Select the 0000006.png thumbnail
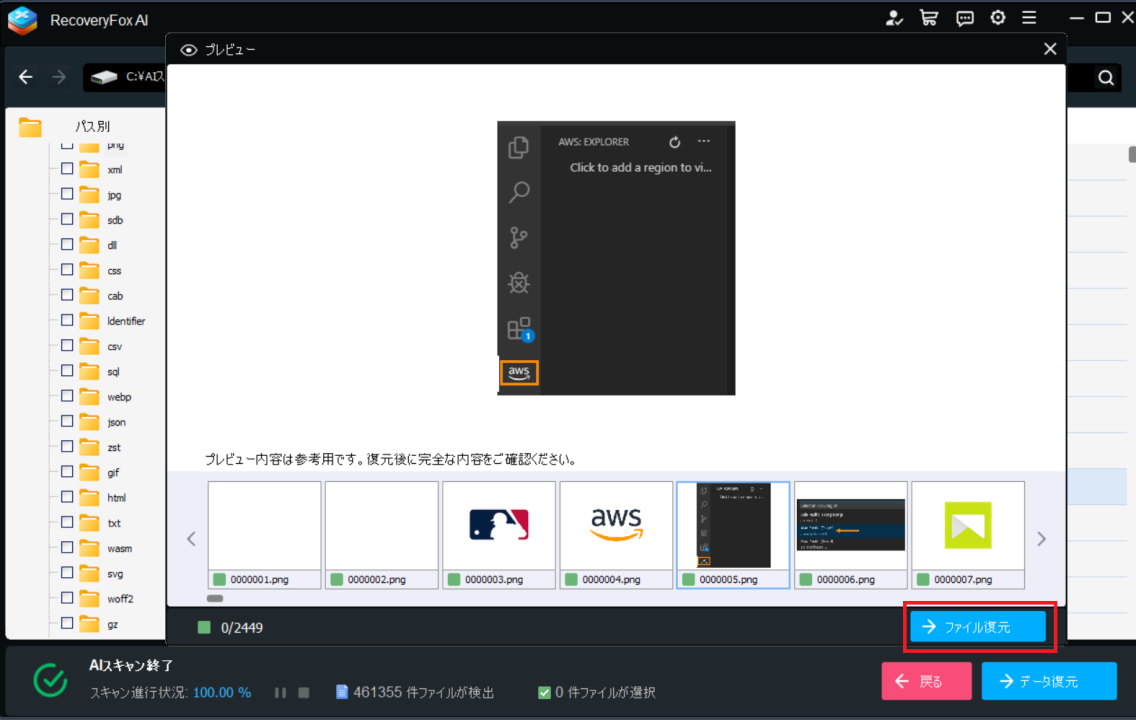The image size is (1136, 720). coord(851,535)
